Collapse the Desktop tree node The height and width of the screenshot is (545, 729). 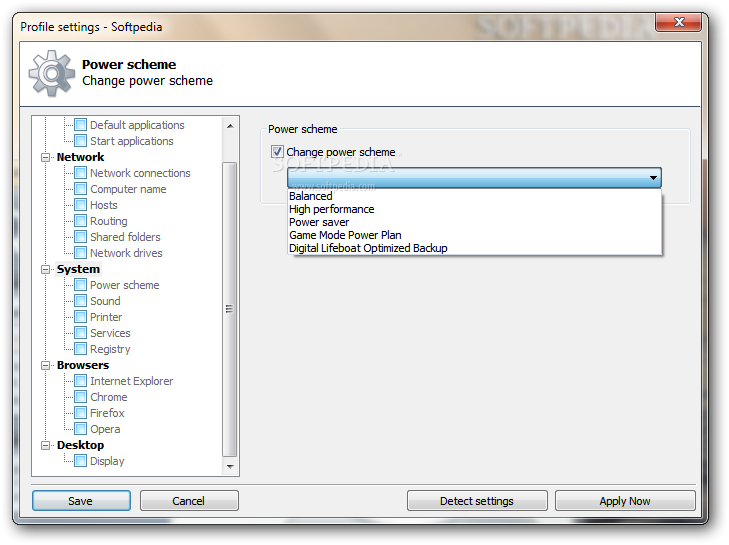46,445
